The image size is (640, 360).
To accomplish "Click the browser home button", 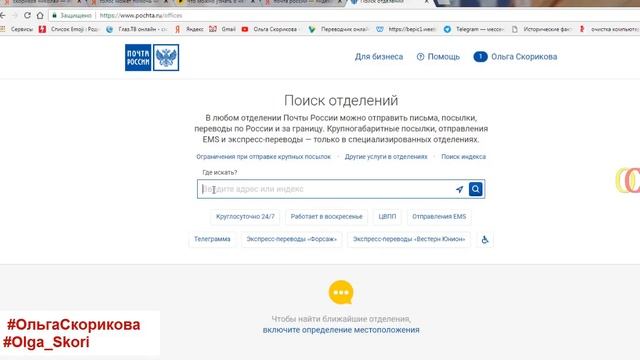I will click(40, 16).
